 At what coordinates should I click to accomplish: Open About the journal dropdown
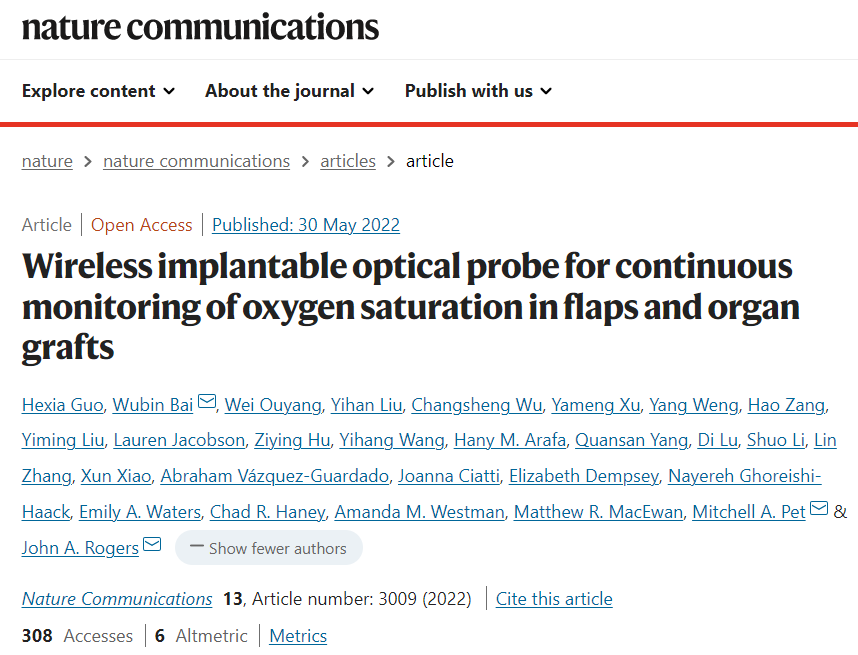pos(289,91)
